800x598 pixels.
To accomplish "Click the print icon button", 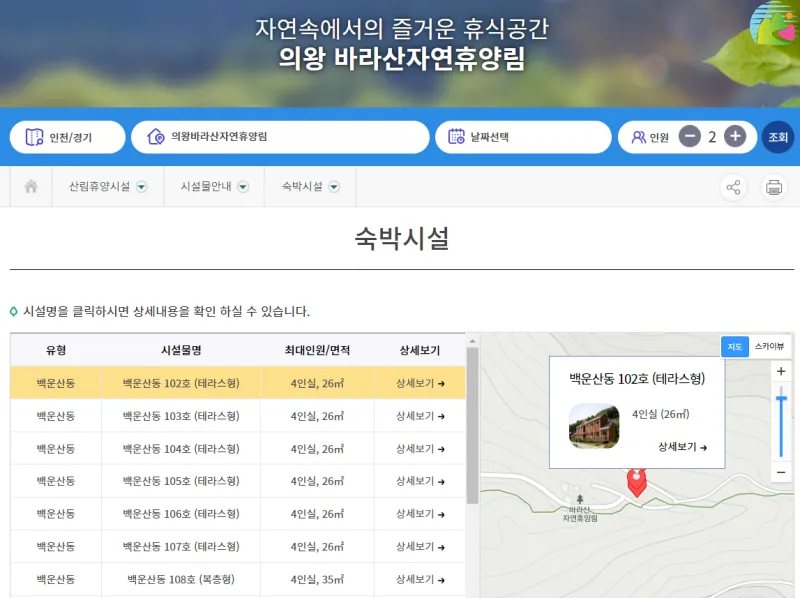I will coord(773,187).
